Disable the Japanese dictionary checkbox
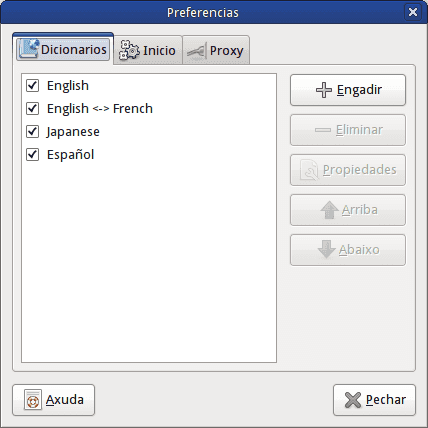428x428 pixels. pyautogui.click(x=32, y=131)
